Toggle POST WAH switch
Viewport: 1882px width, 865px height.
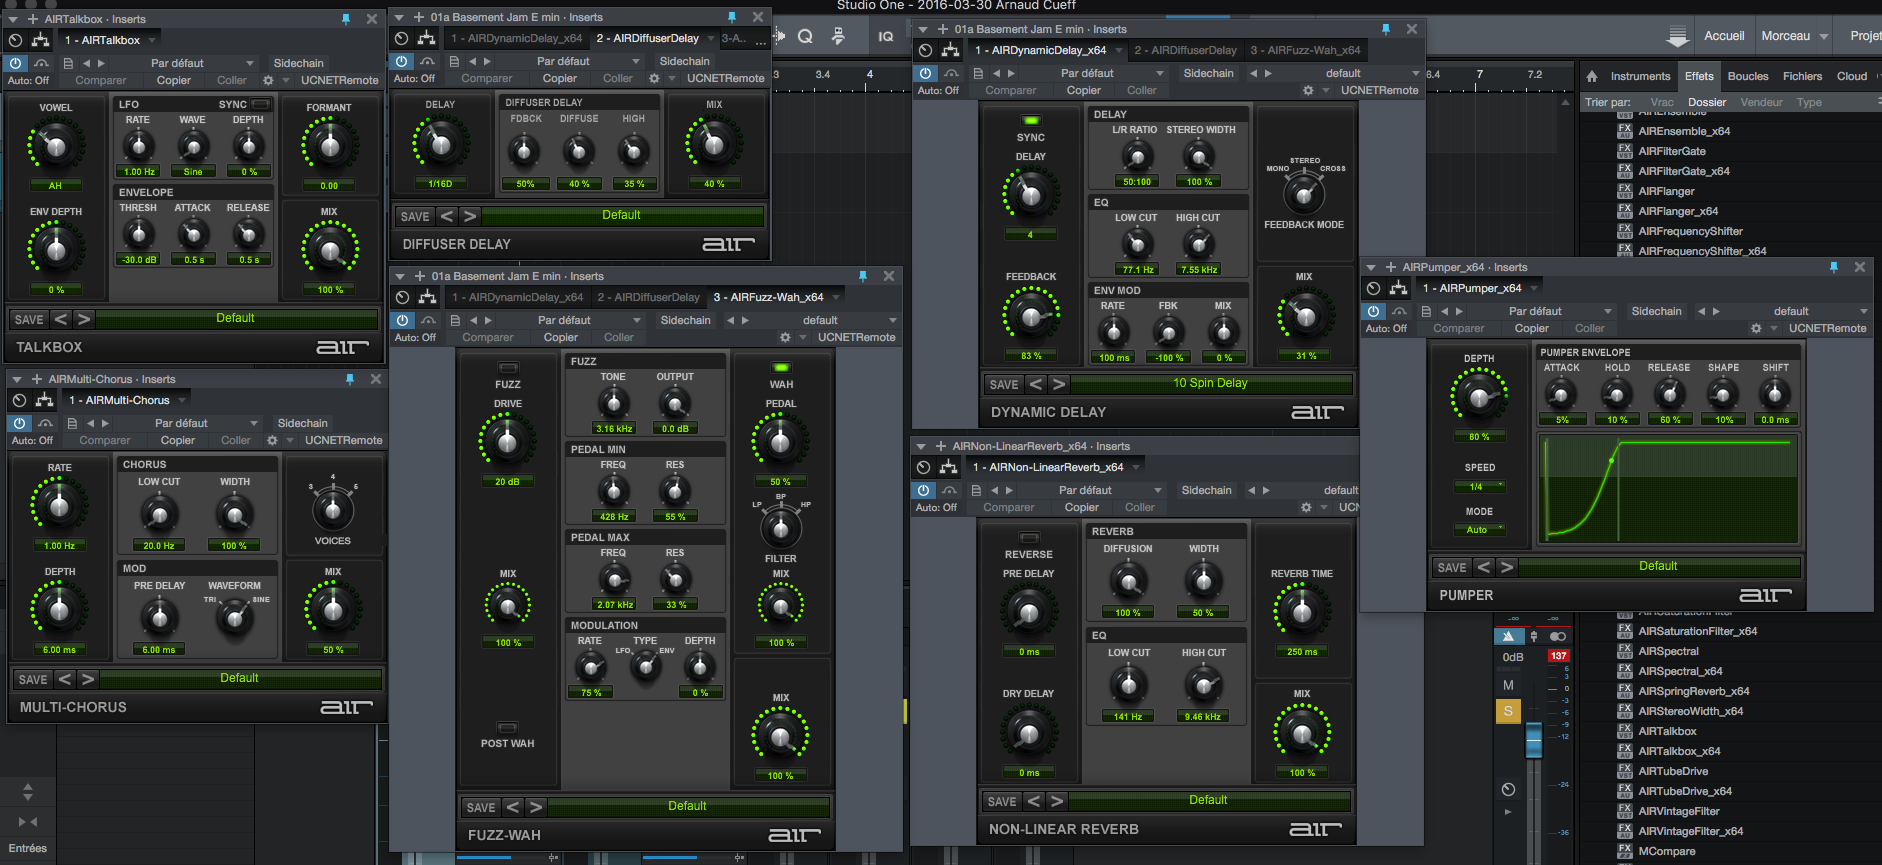click(x=508, y=727)
